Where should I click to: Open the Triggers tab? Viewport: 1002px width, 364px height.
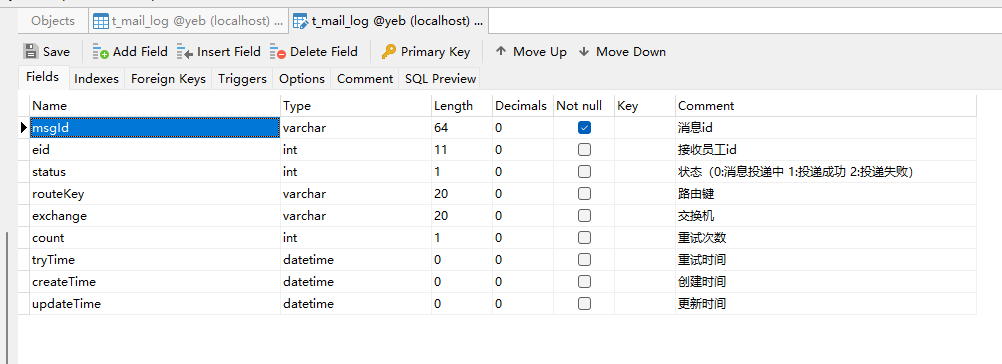tap(242, 79)
